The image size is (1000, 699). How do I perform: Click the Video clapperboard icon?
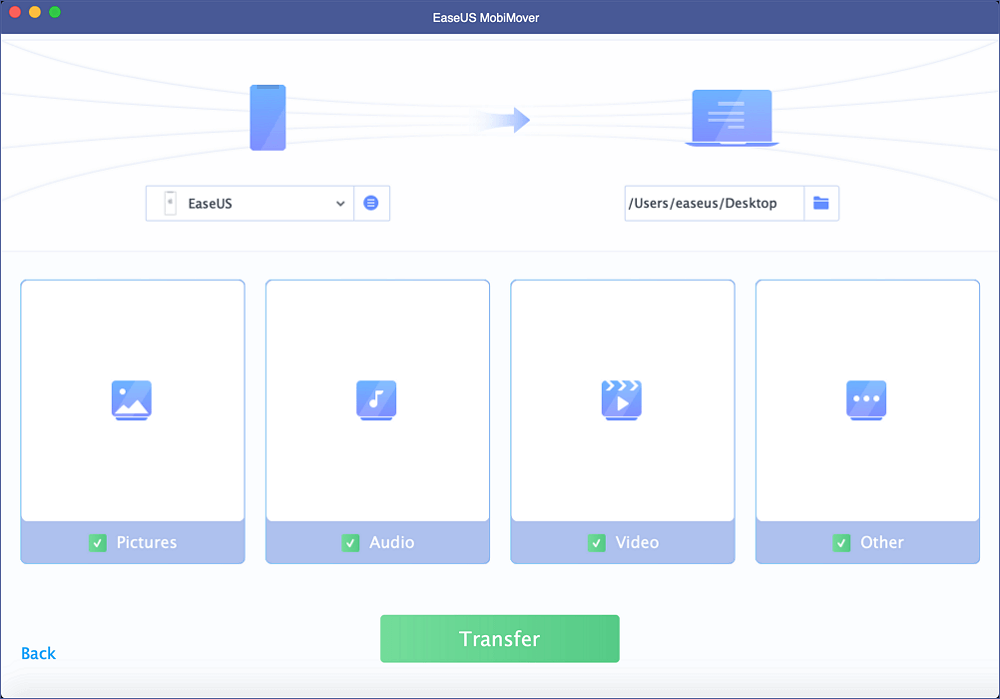[622, 401]
